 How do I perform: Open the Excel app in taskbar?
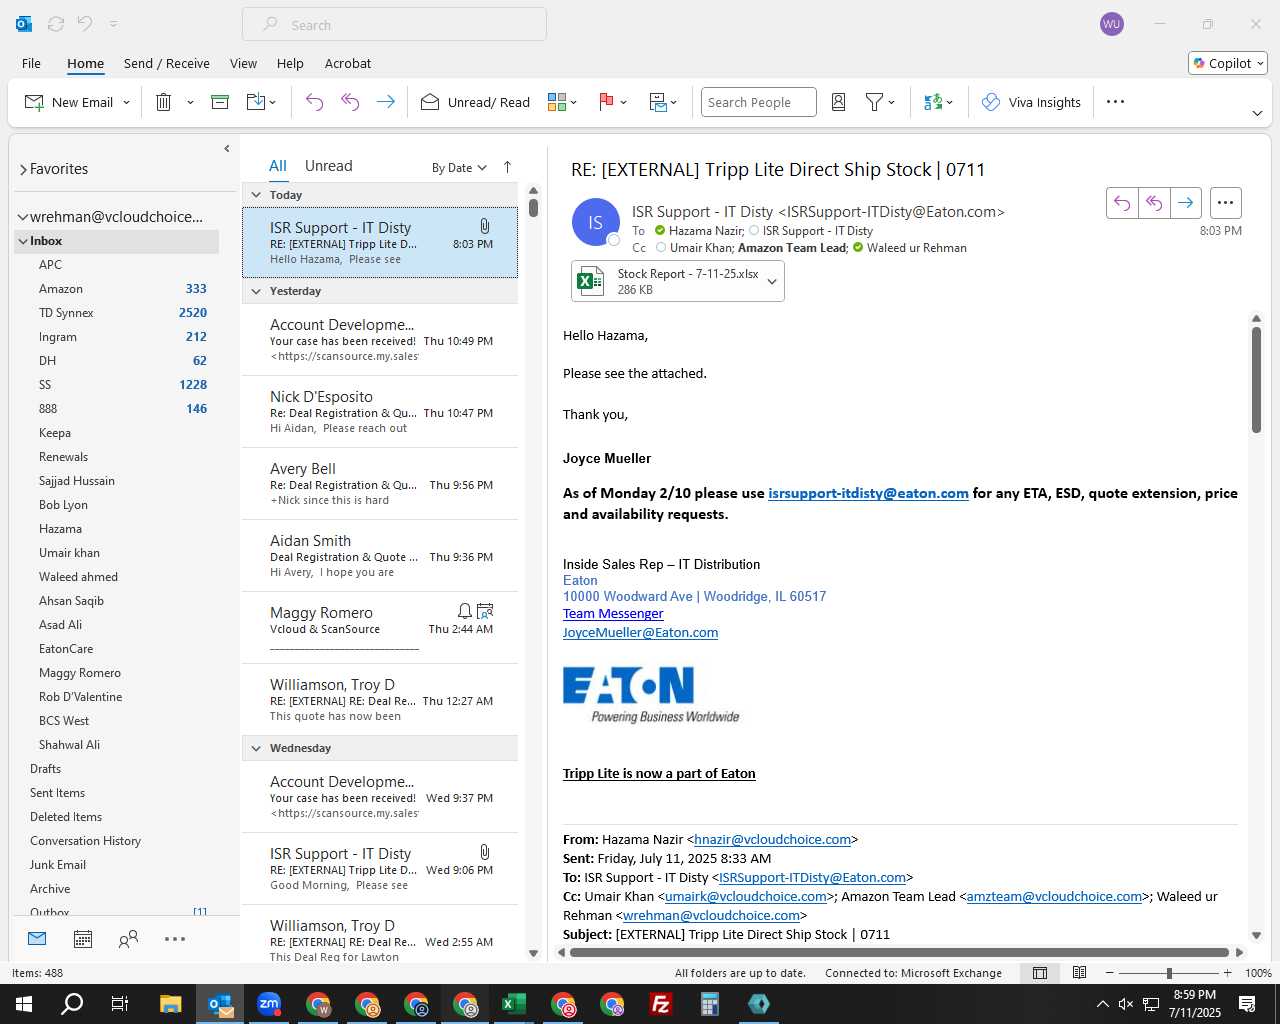point(514,1004)
